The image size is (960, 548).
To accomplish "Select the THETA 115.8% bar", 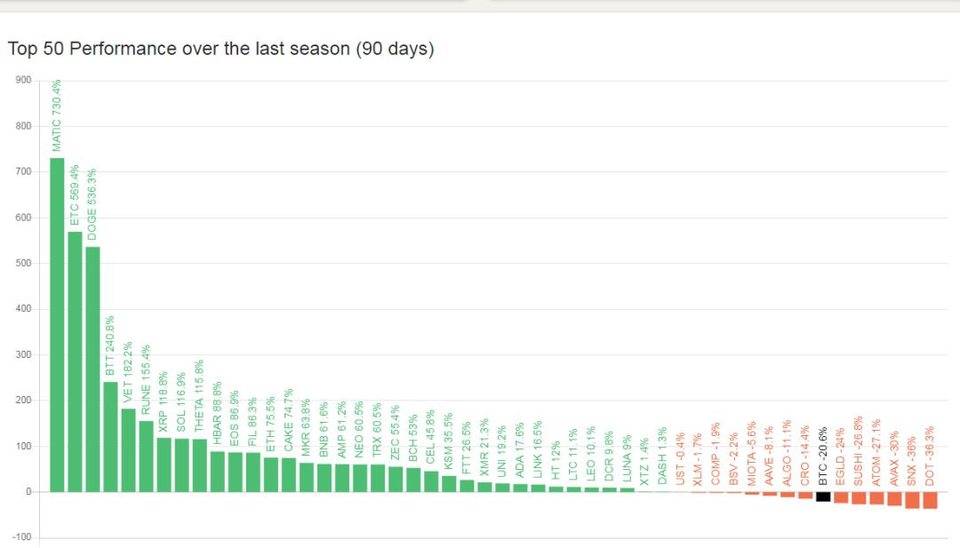I will tap(200, 465).
